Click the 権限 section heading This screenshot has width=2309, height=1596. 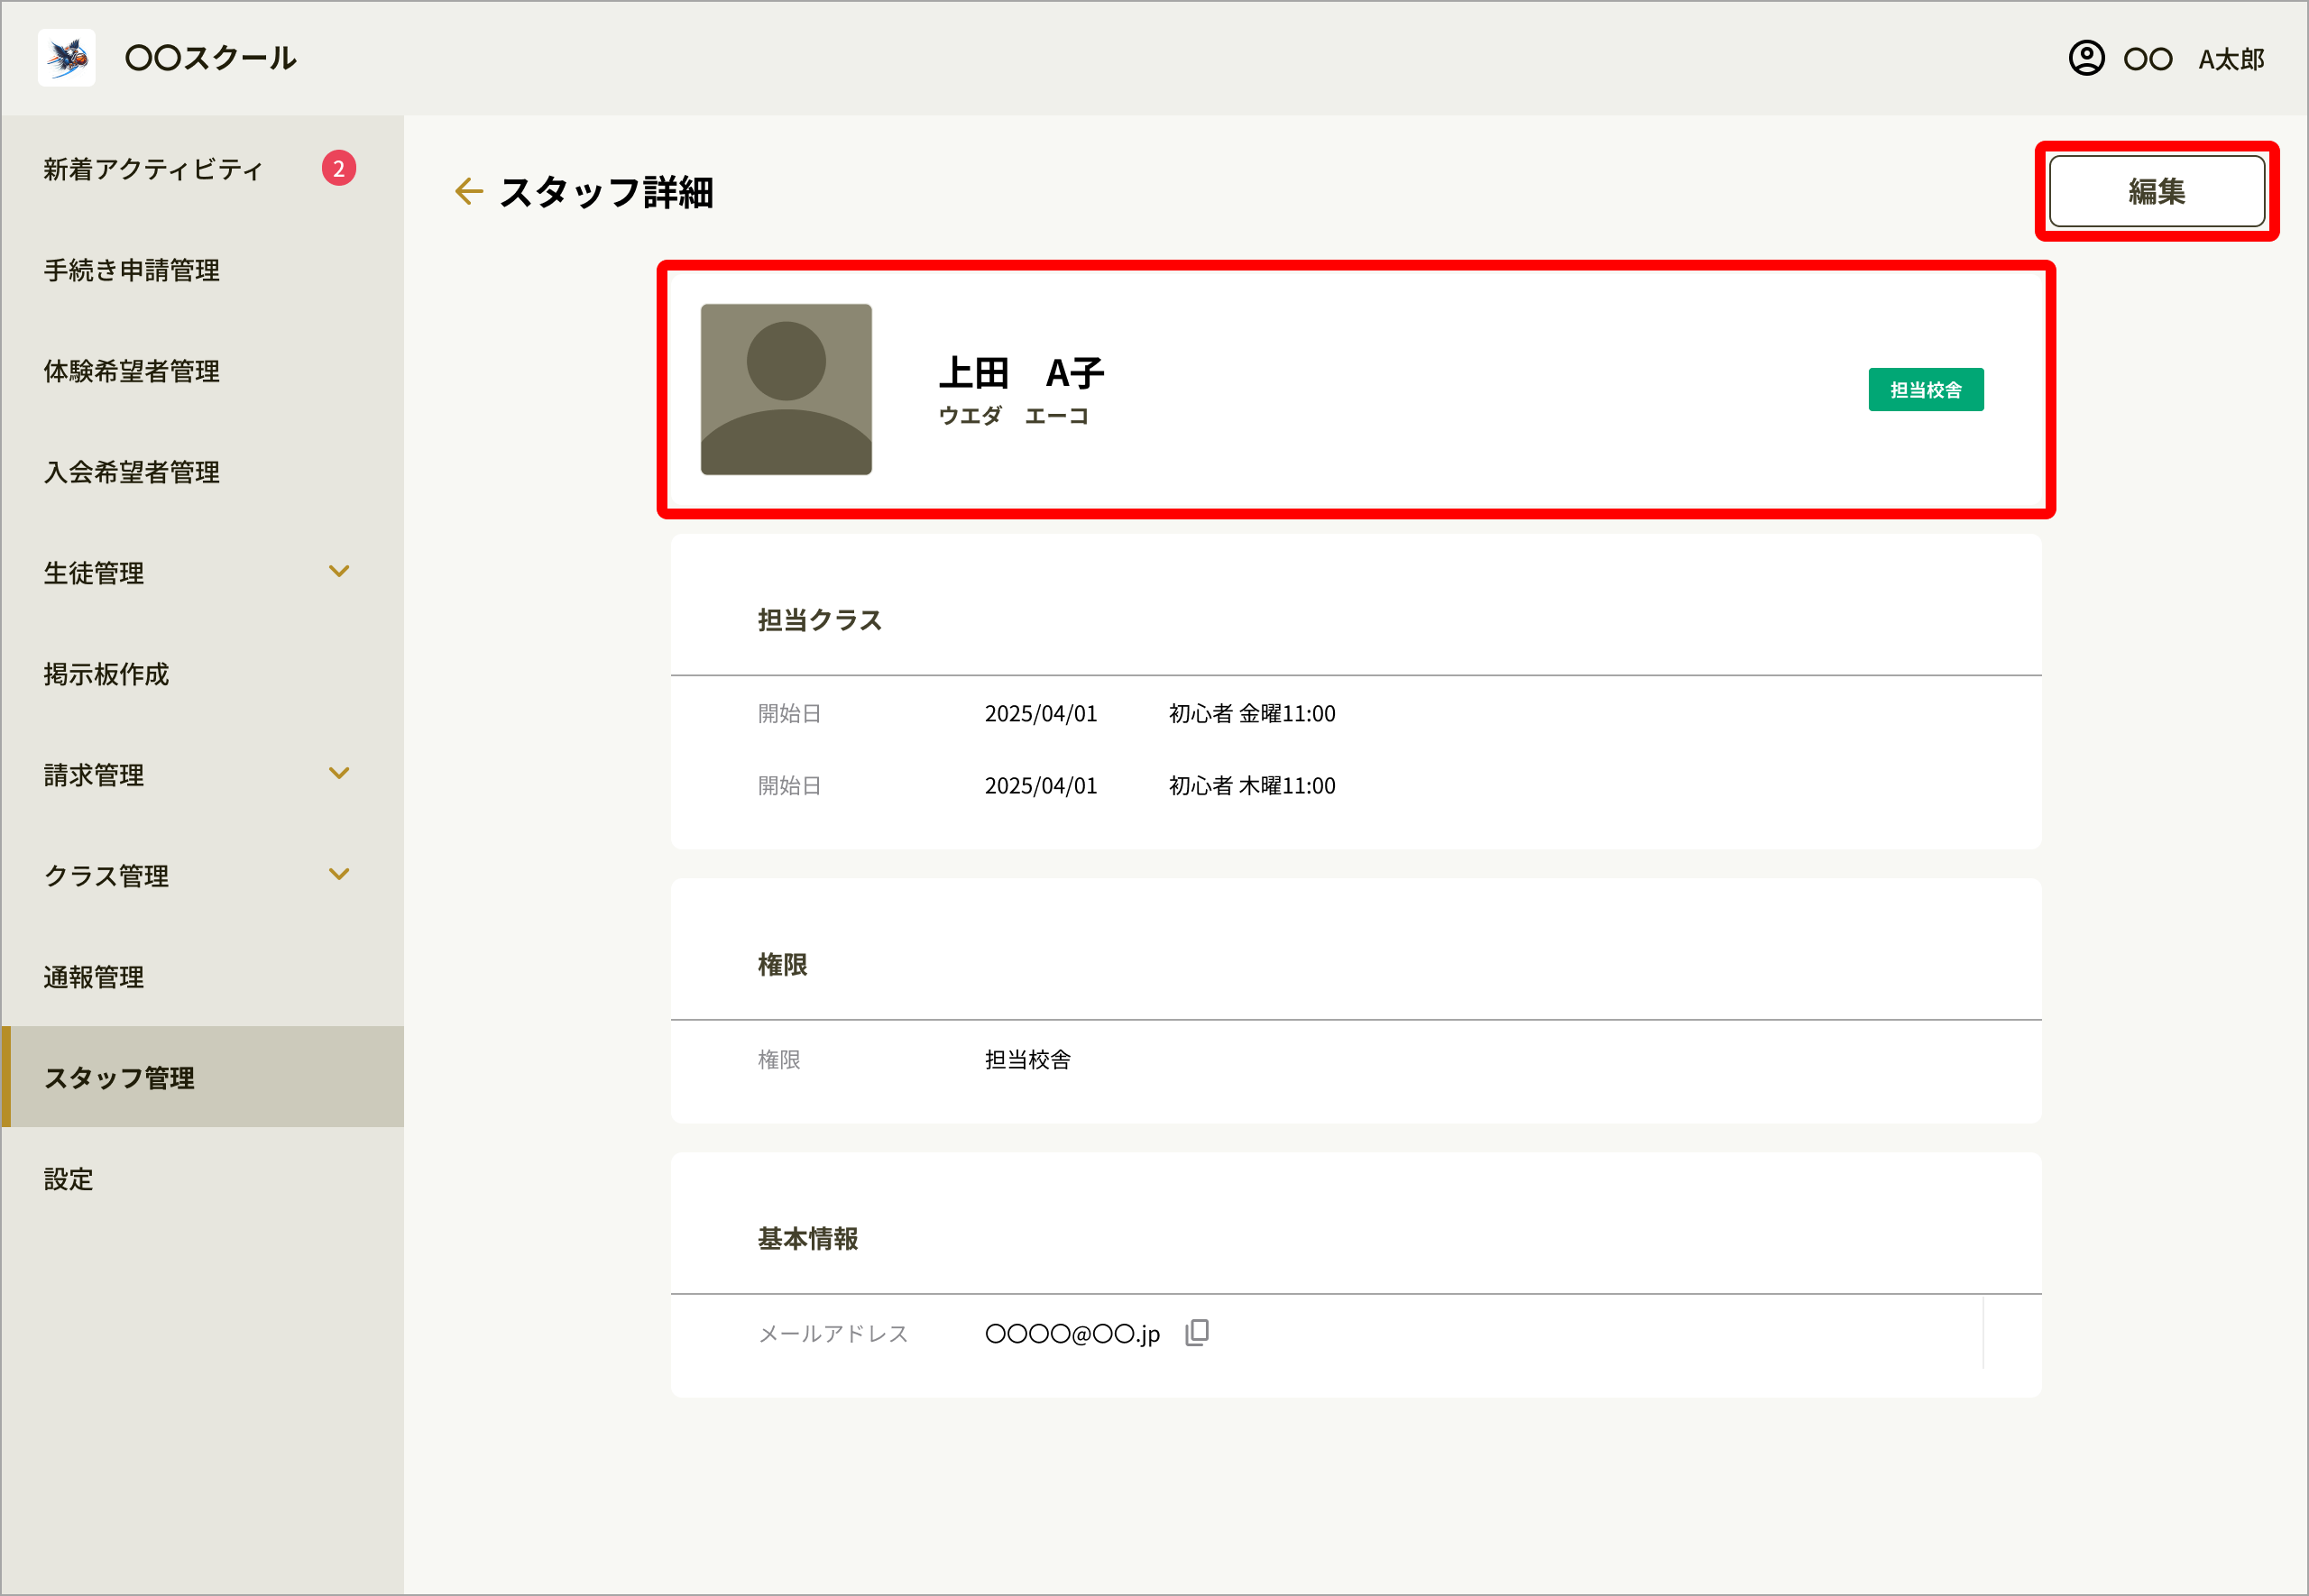782,964
